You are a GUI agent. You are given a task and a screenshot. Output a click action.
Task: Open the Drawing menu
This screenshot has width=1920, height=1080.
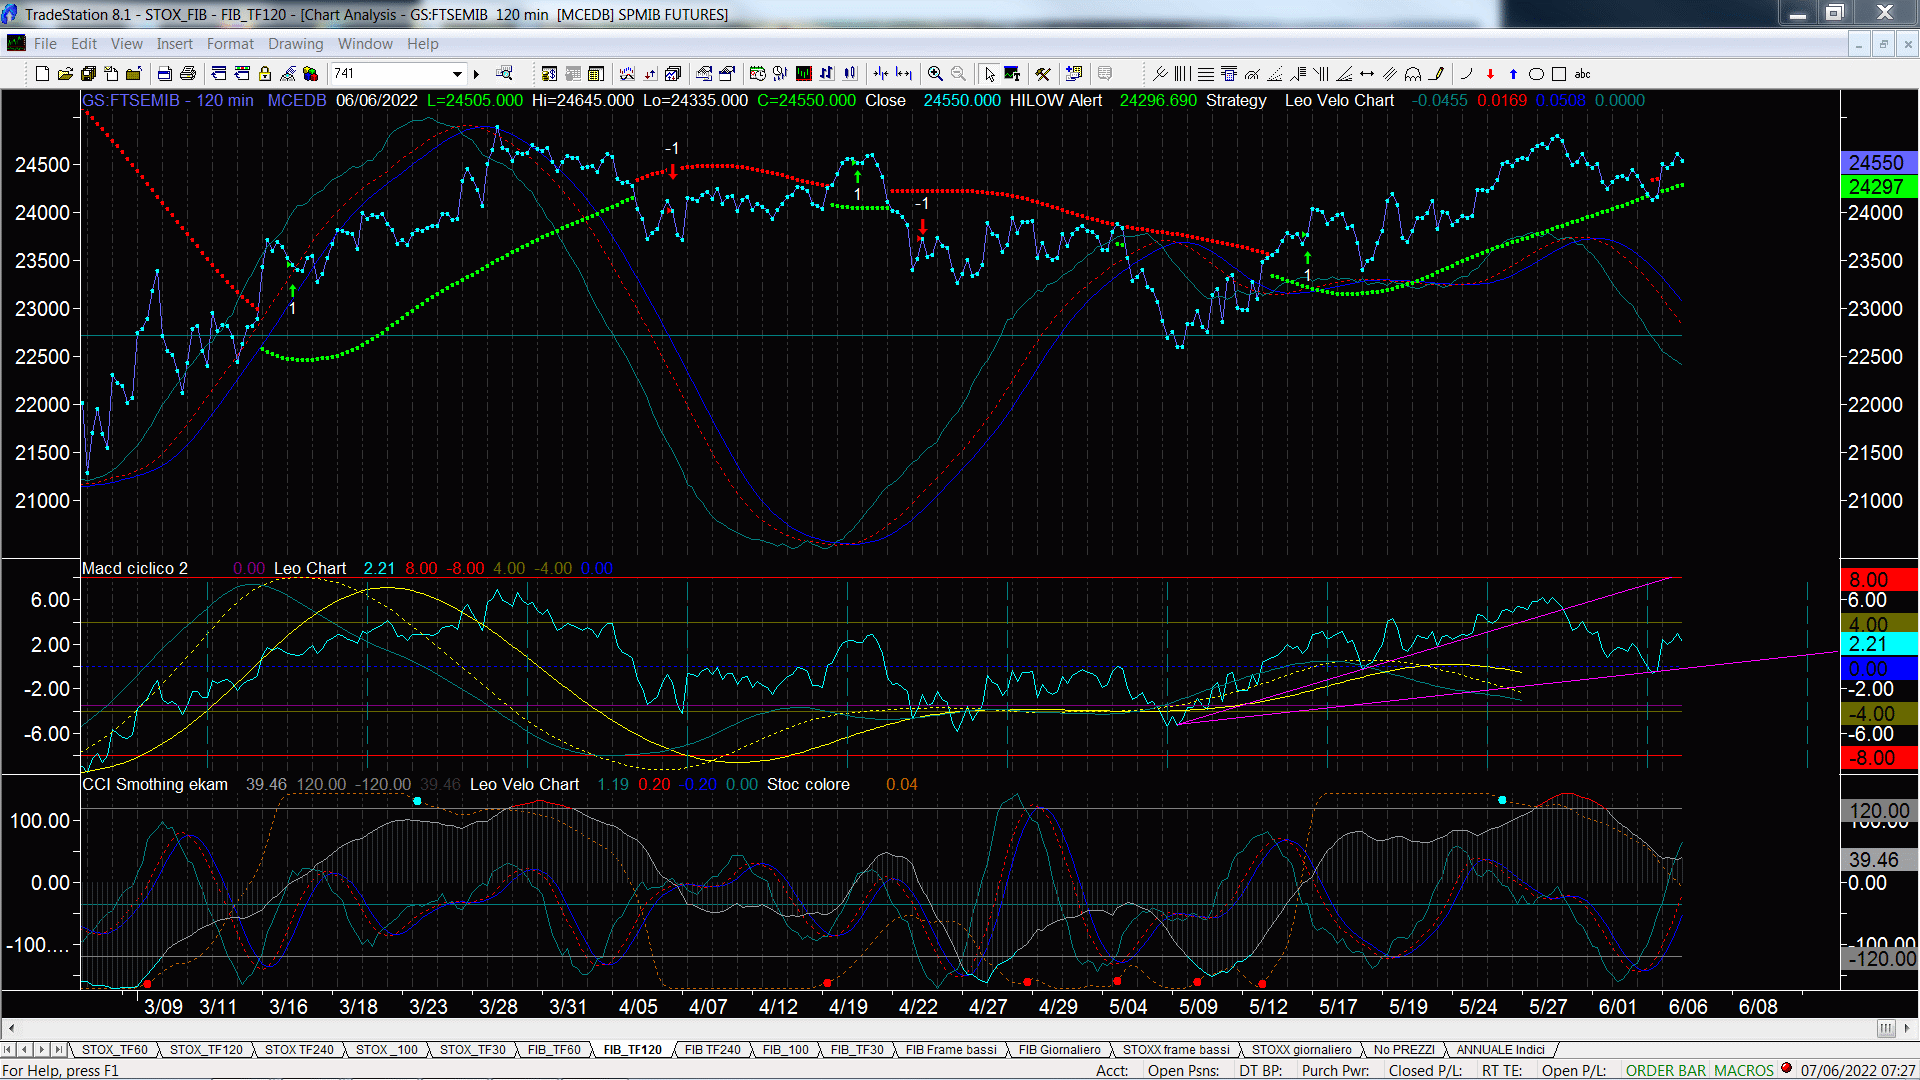pos(295,44)
